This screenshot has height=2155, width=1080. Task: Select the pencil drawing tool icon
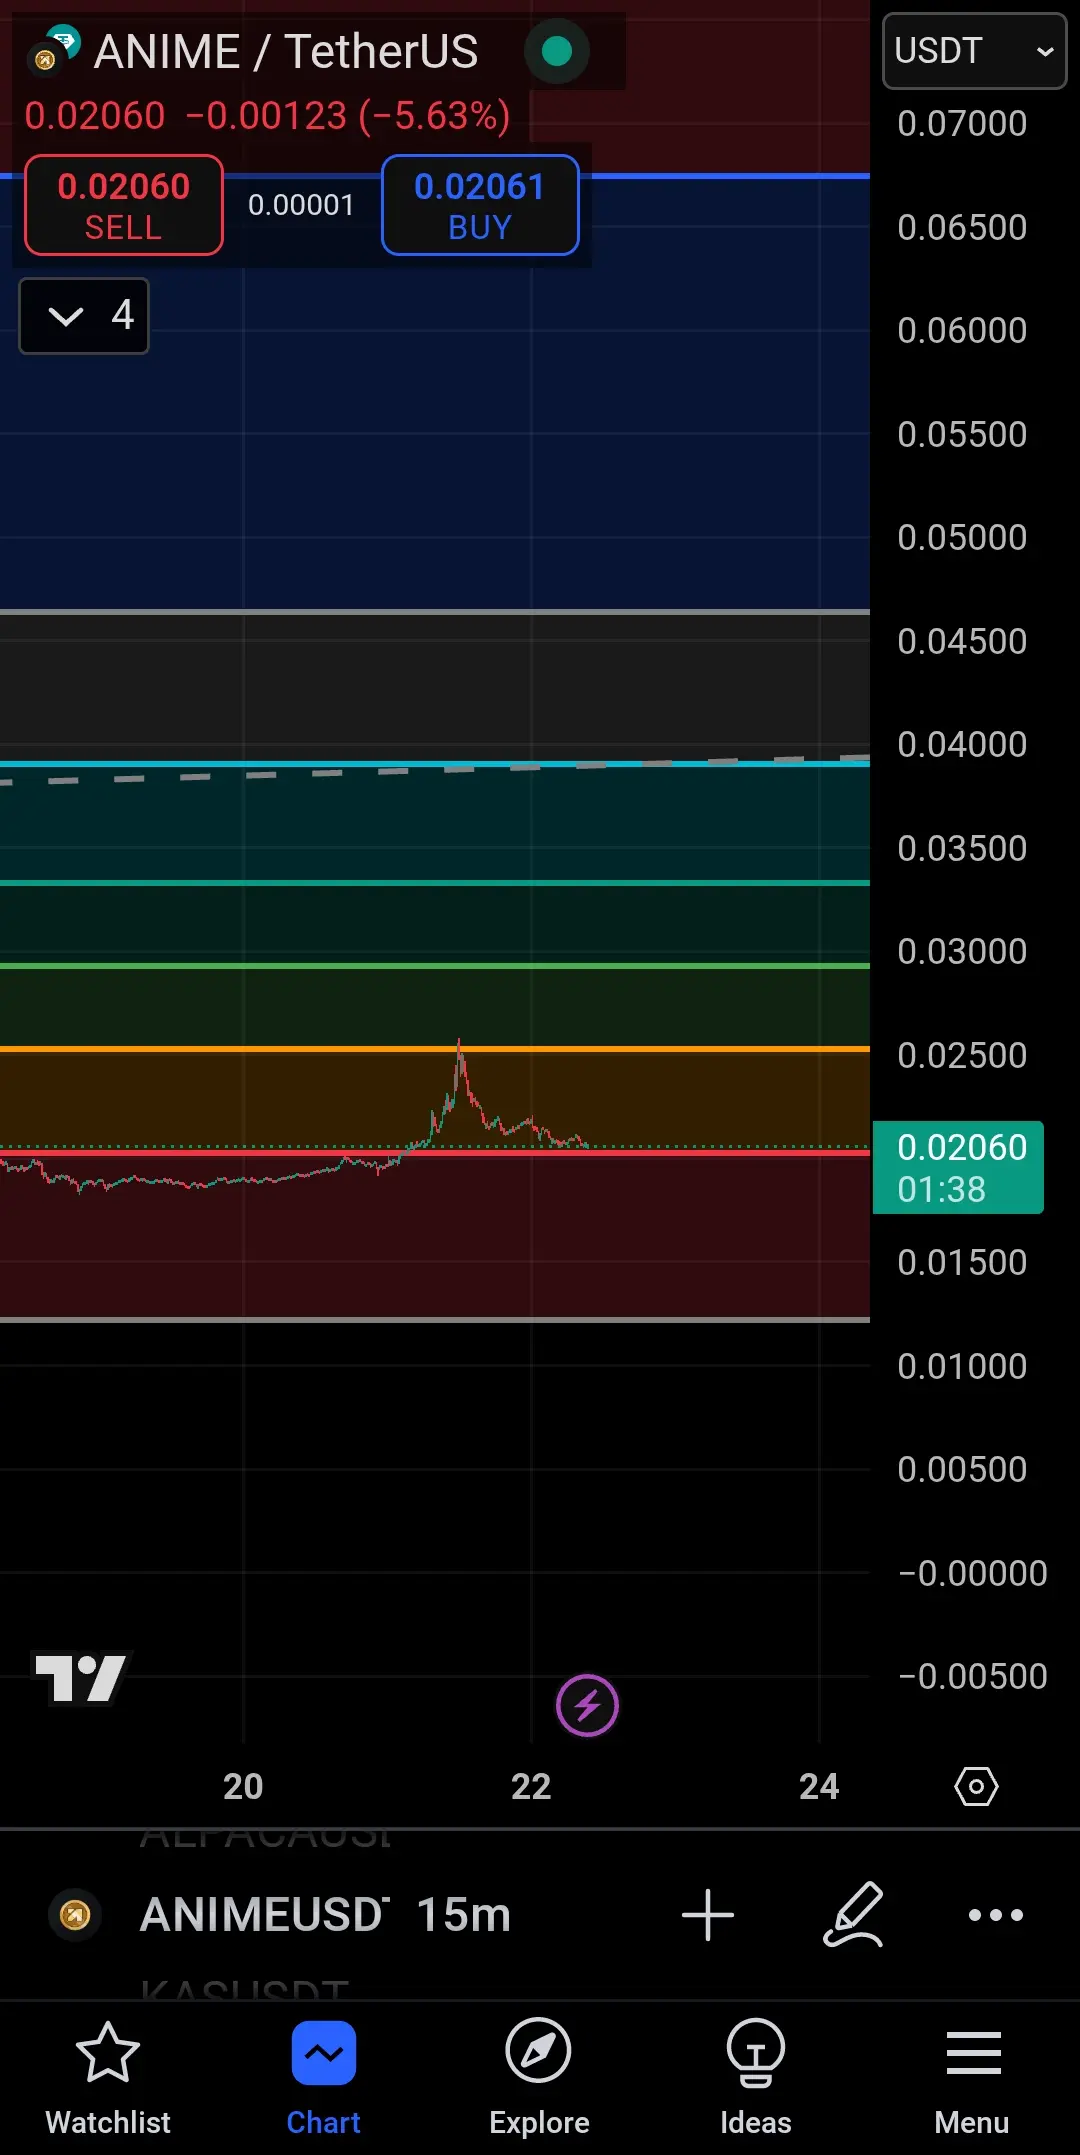(x=853, y=1915)
